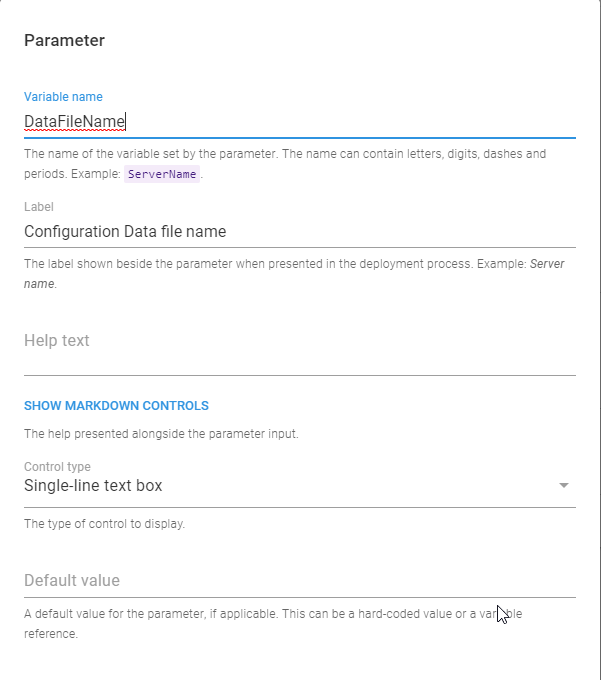Screen dimensions: 601x680
Task: Click the blue Variable name caption
Action: pos(63,97)
